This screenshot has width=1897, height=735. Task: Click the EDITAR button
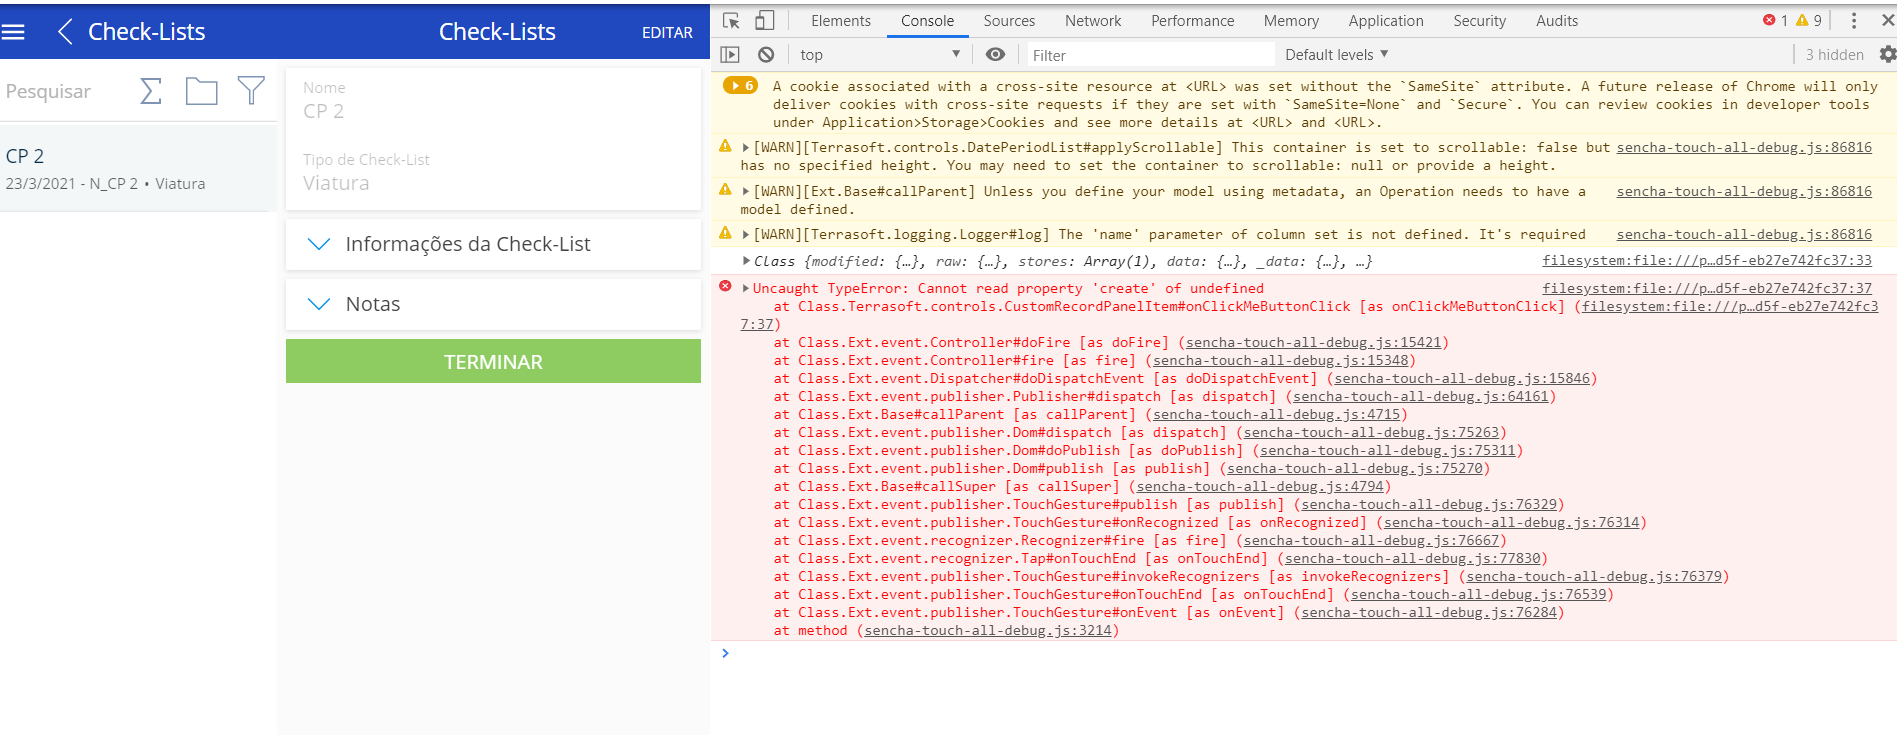click(x=667, y=33)
